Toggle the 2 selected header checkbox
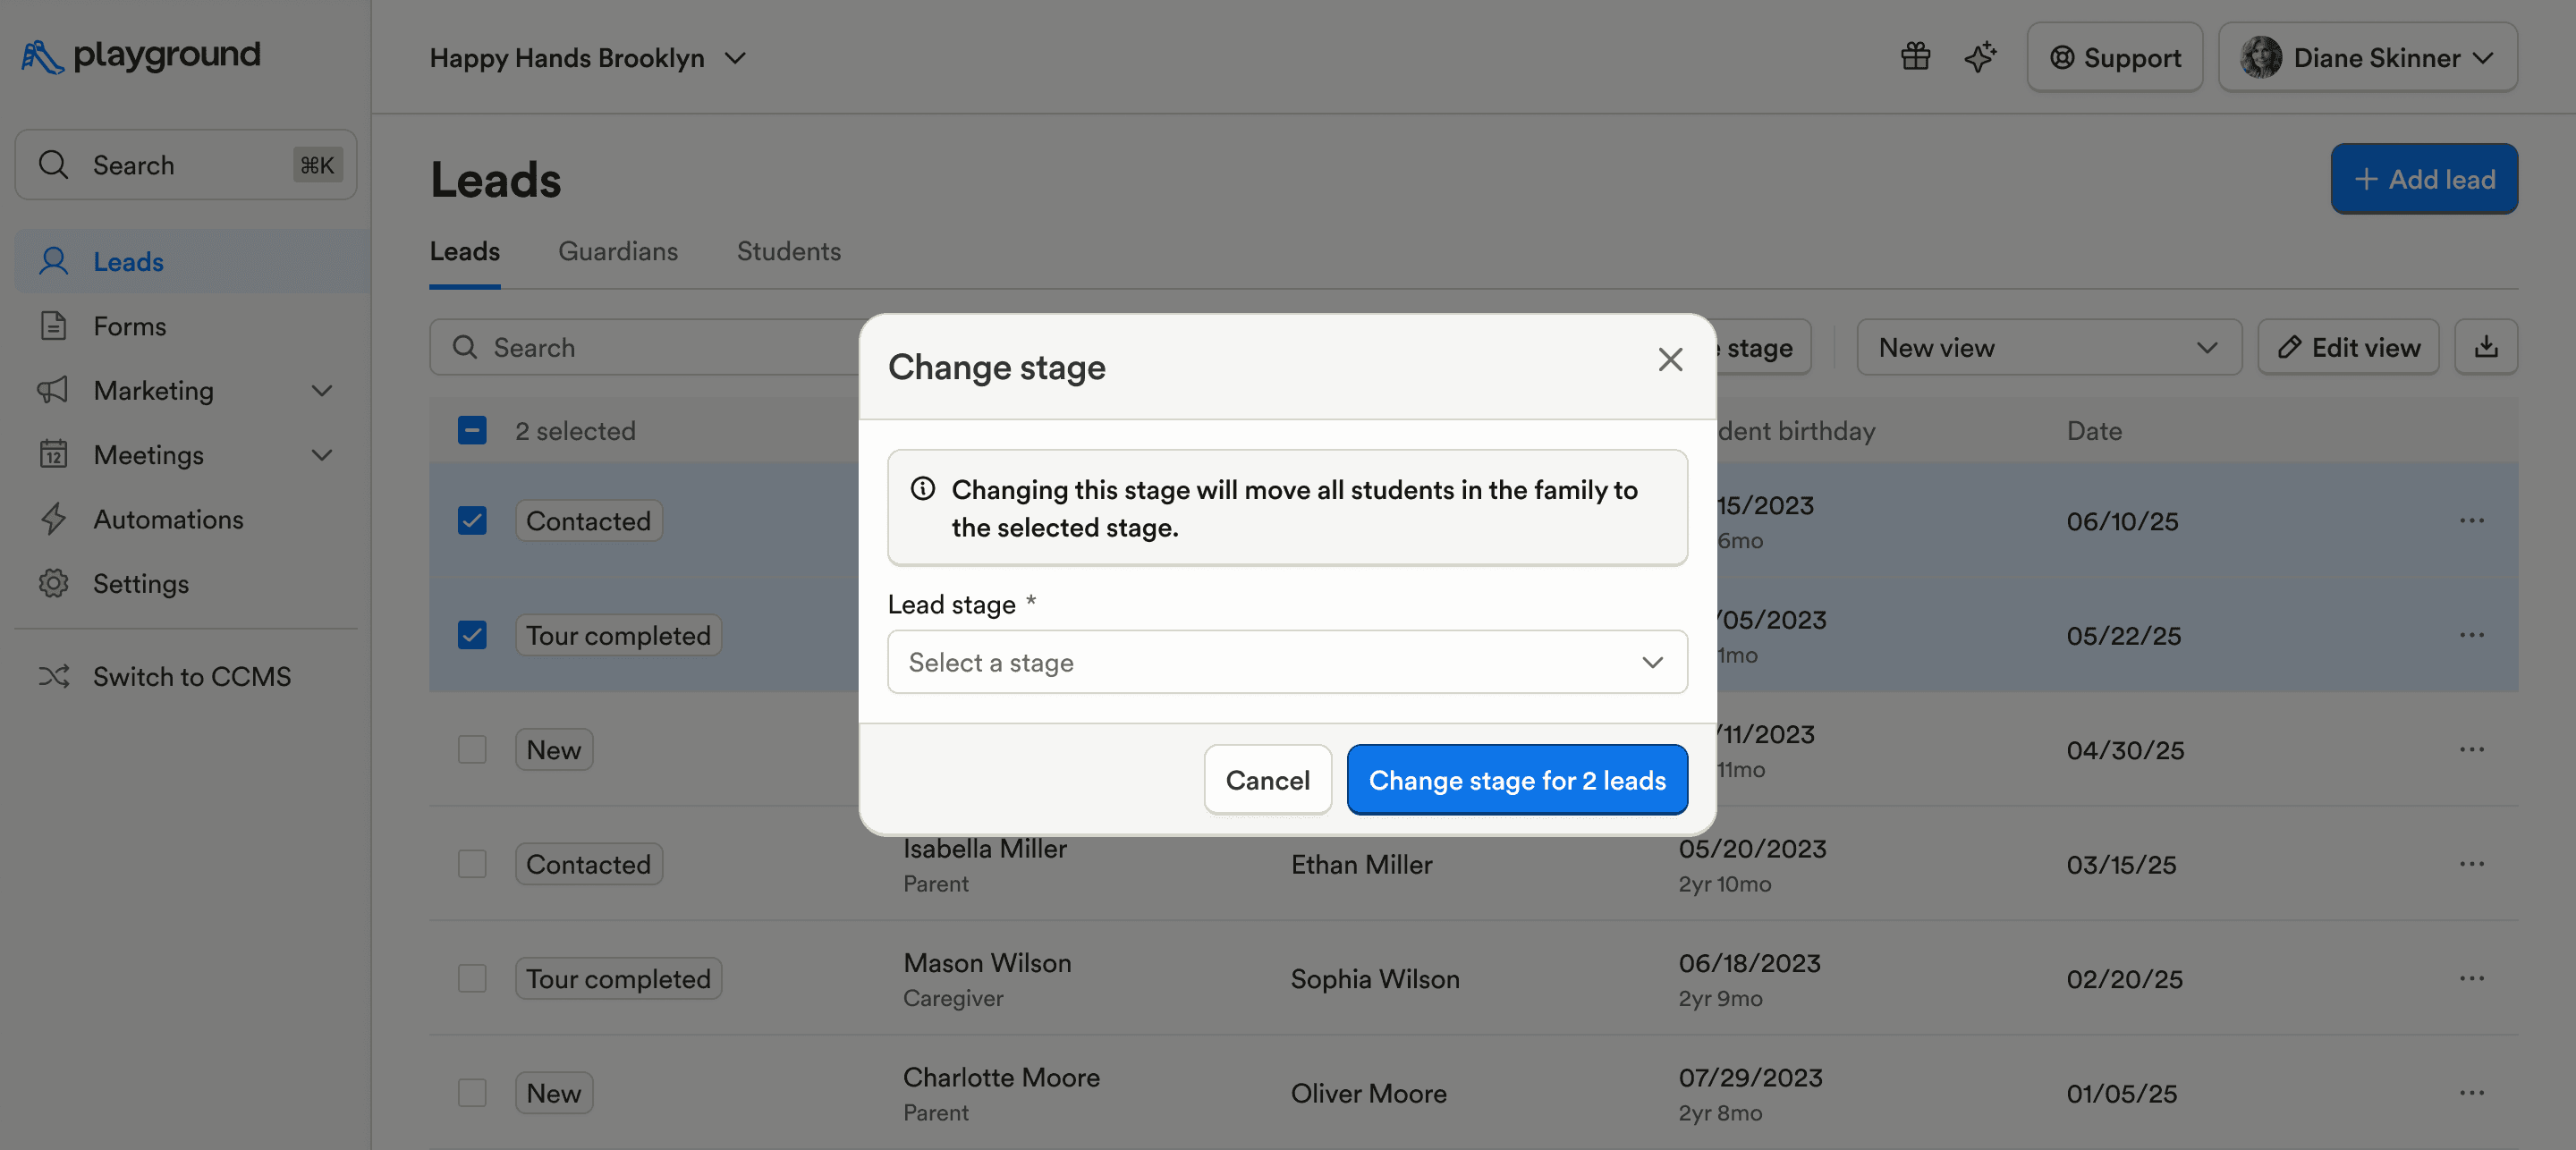2576x1150 pixels. (472, 430)
